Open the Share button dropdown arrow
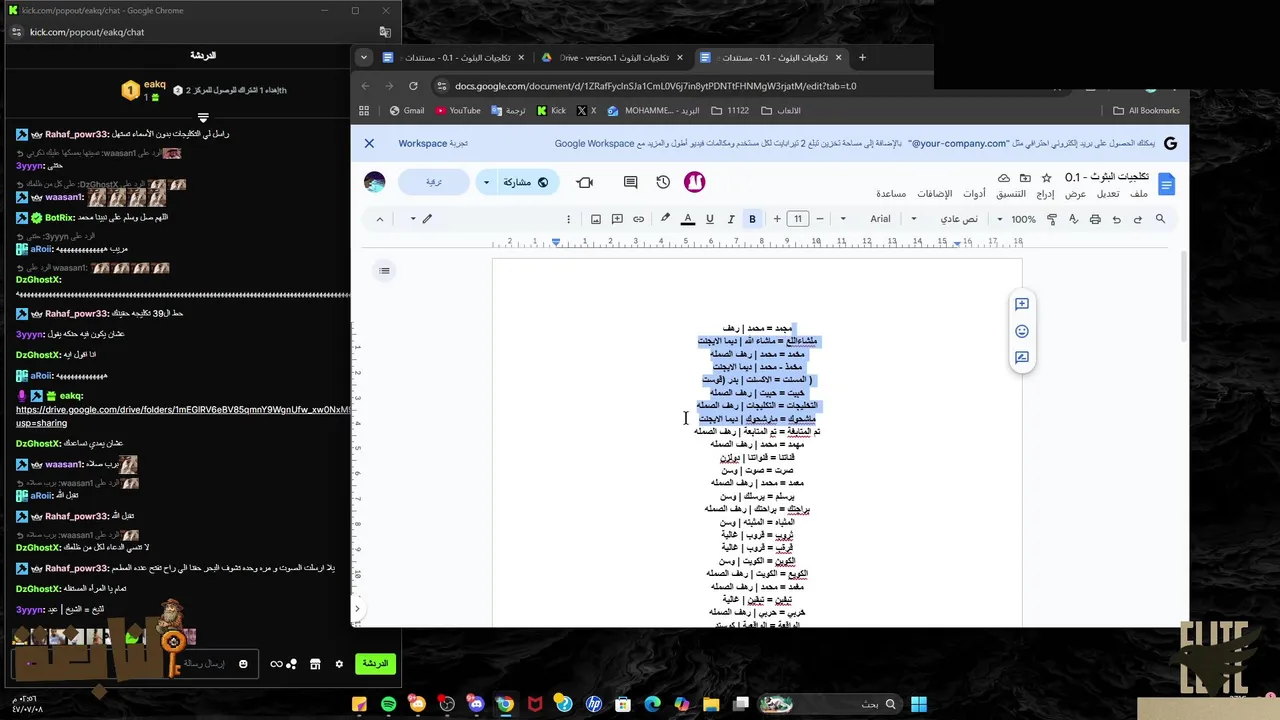Screen dimensions: 1280x720 tap(487, 182)
